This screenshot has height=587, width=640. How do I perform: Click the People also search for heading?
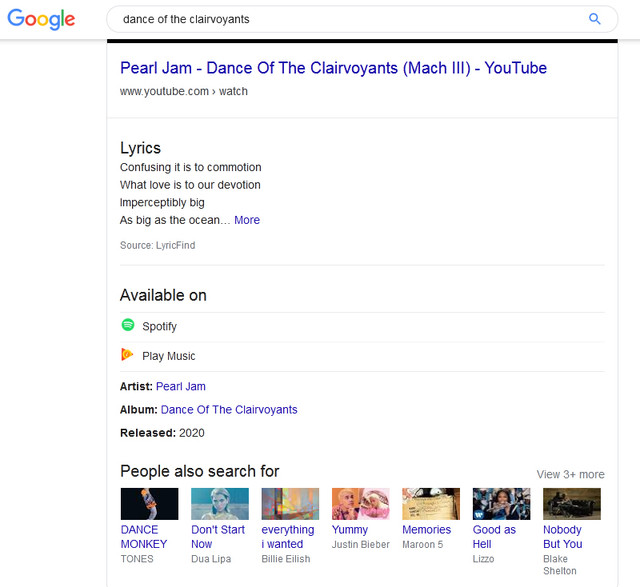pyautogui.click(x=200, y=471)
